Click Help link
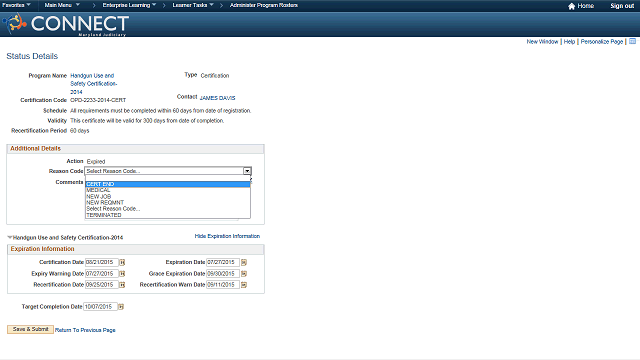The width and height of the screenshot is (640, 360). 569,42
